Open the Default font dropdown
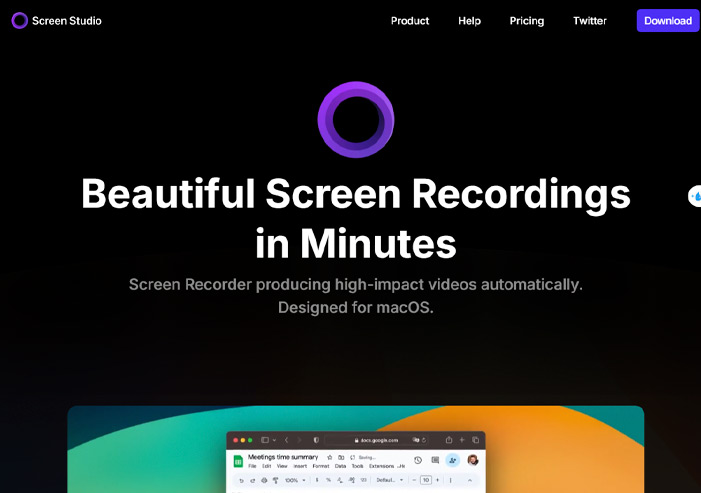The width and height of the screenshot is (701, 493). click(x=390, y=480)
